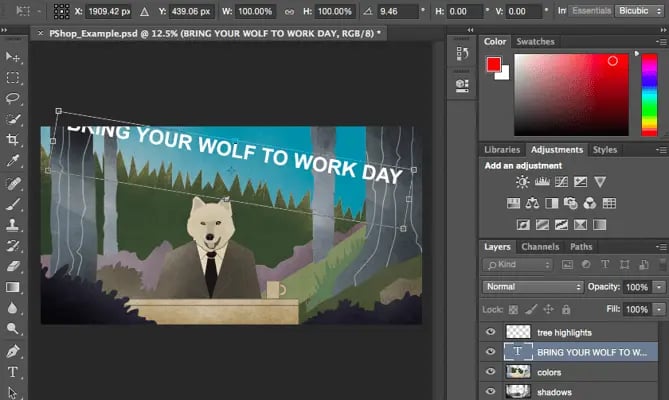Select the Move tool
This screenshot has height=400, width=669.
coord(13,56)
